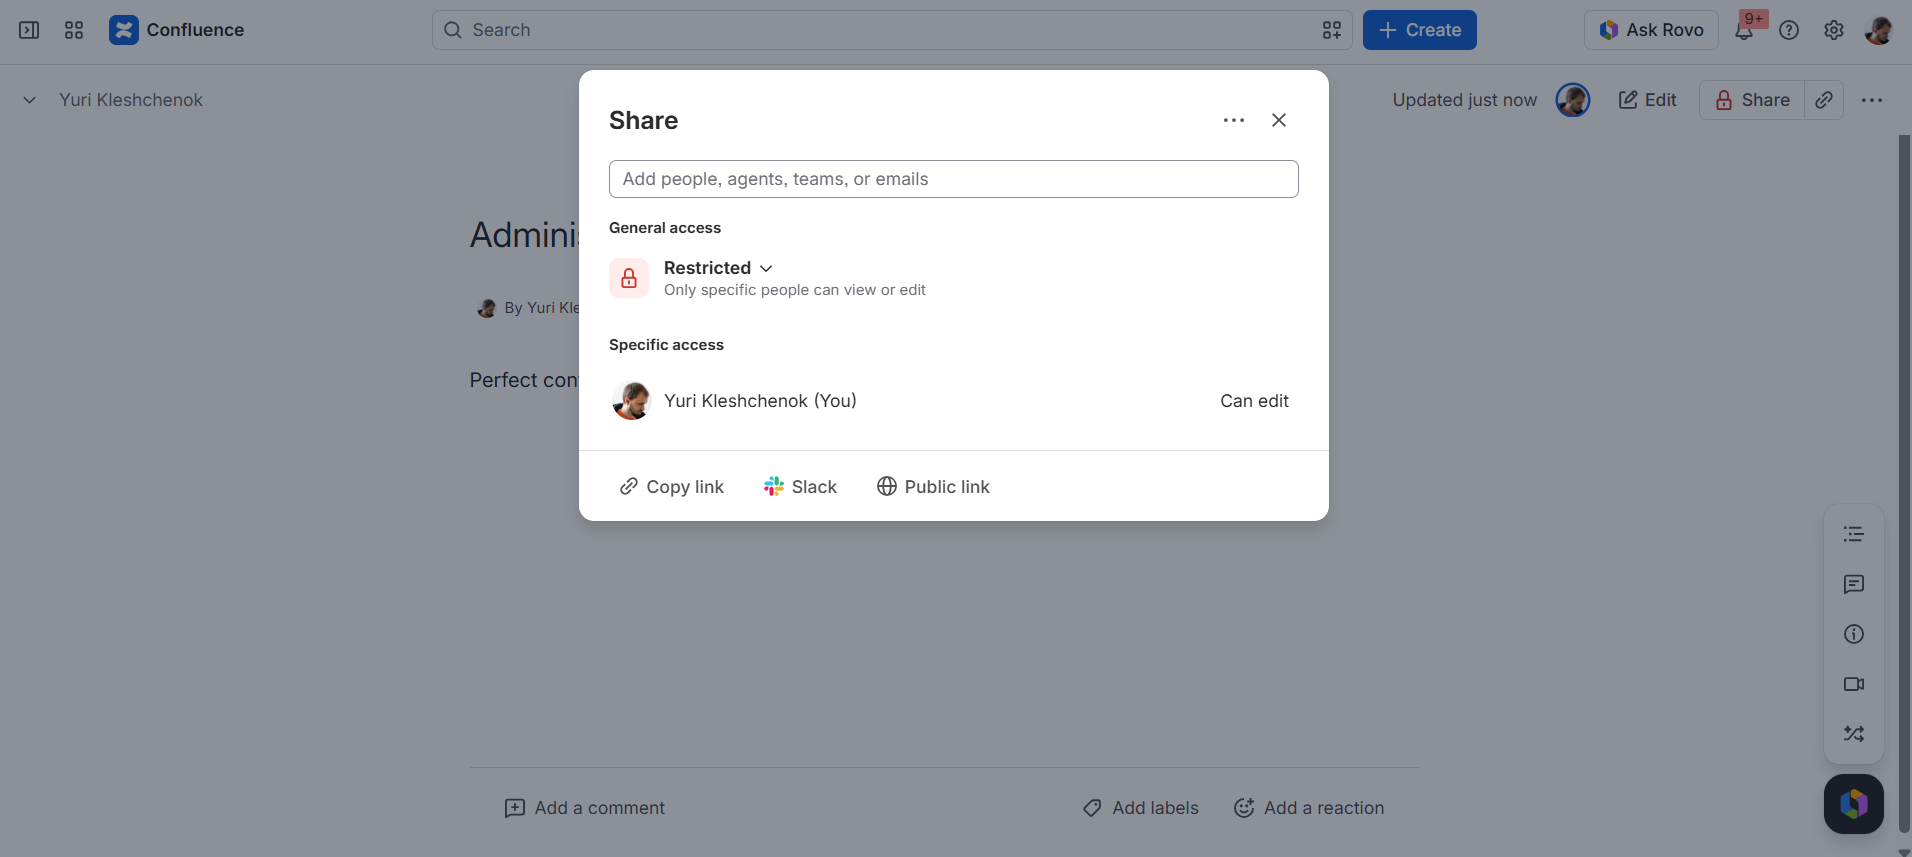
Task: Focus the Add people, agents, teams field
Action: tap(954, 179)
